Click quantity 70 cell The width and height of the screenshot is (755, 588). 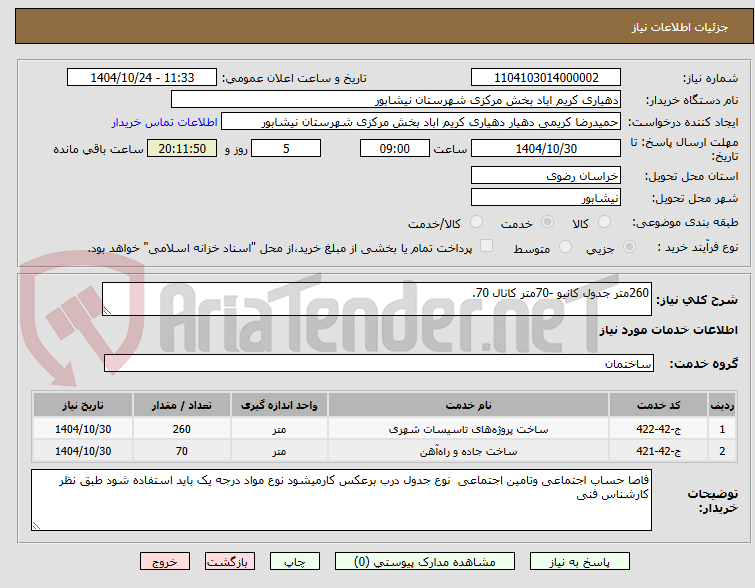point(182,451)
